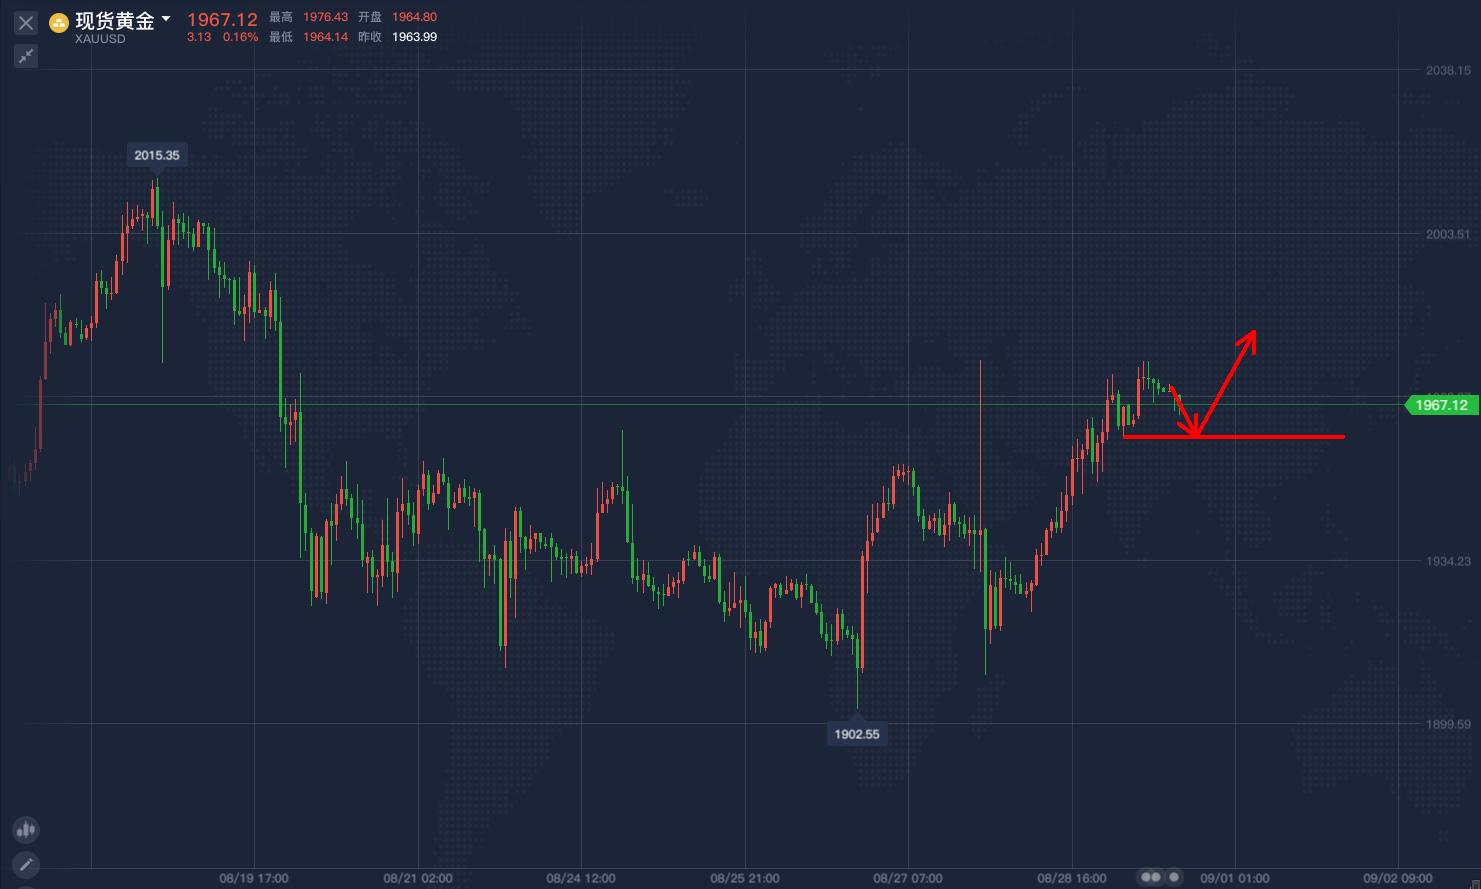Click the 08/27 07:00 time axis label
This screenshot has width=1481, height=889.
(x=908, y=878)
